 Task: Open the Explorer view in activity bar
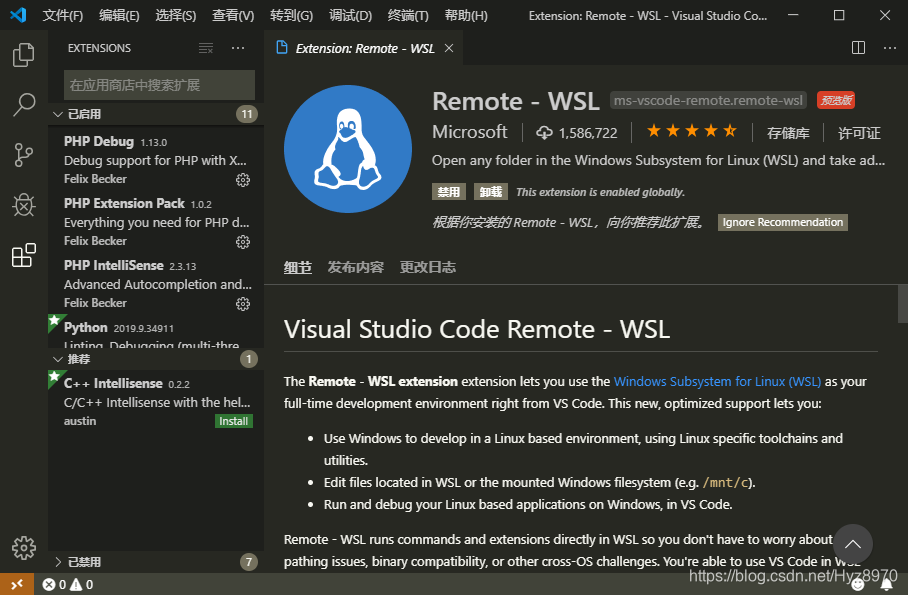(23, 55)
